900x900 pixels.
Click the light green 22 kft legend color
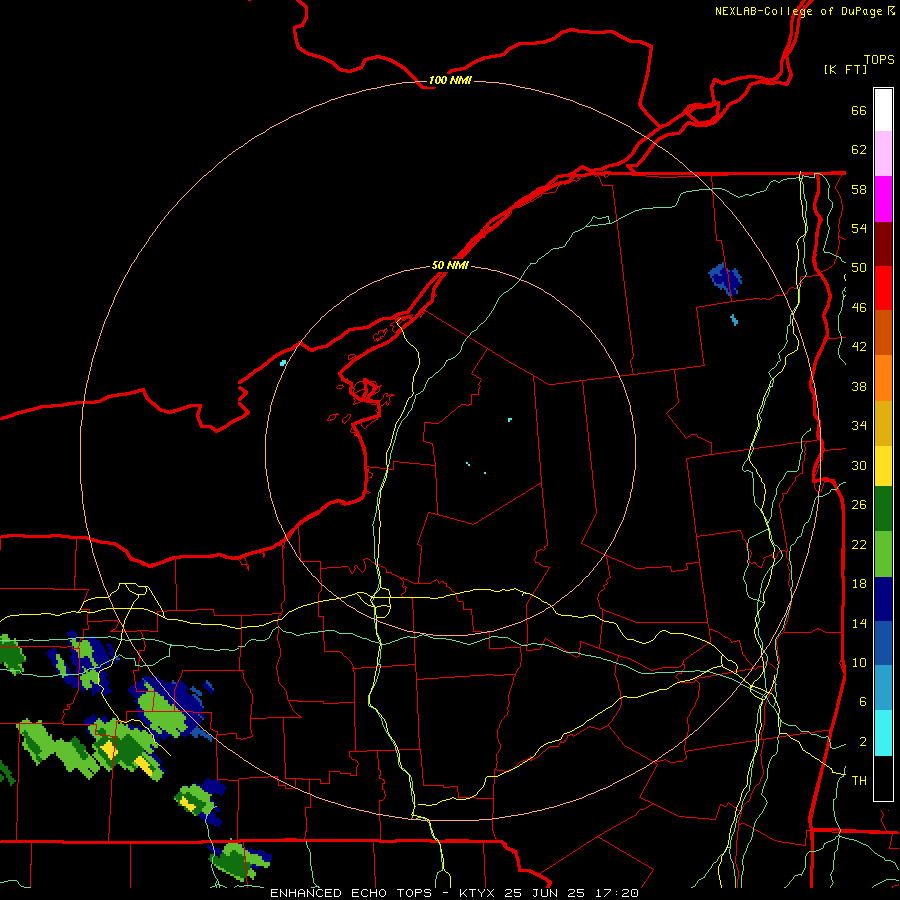[883, 554]
